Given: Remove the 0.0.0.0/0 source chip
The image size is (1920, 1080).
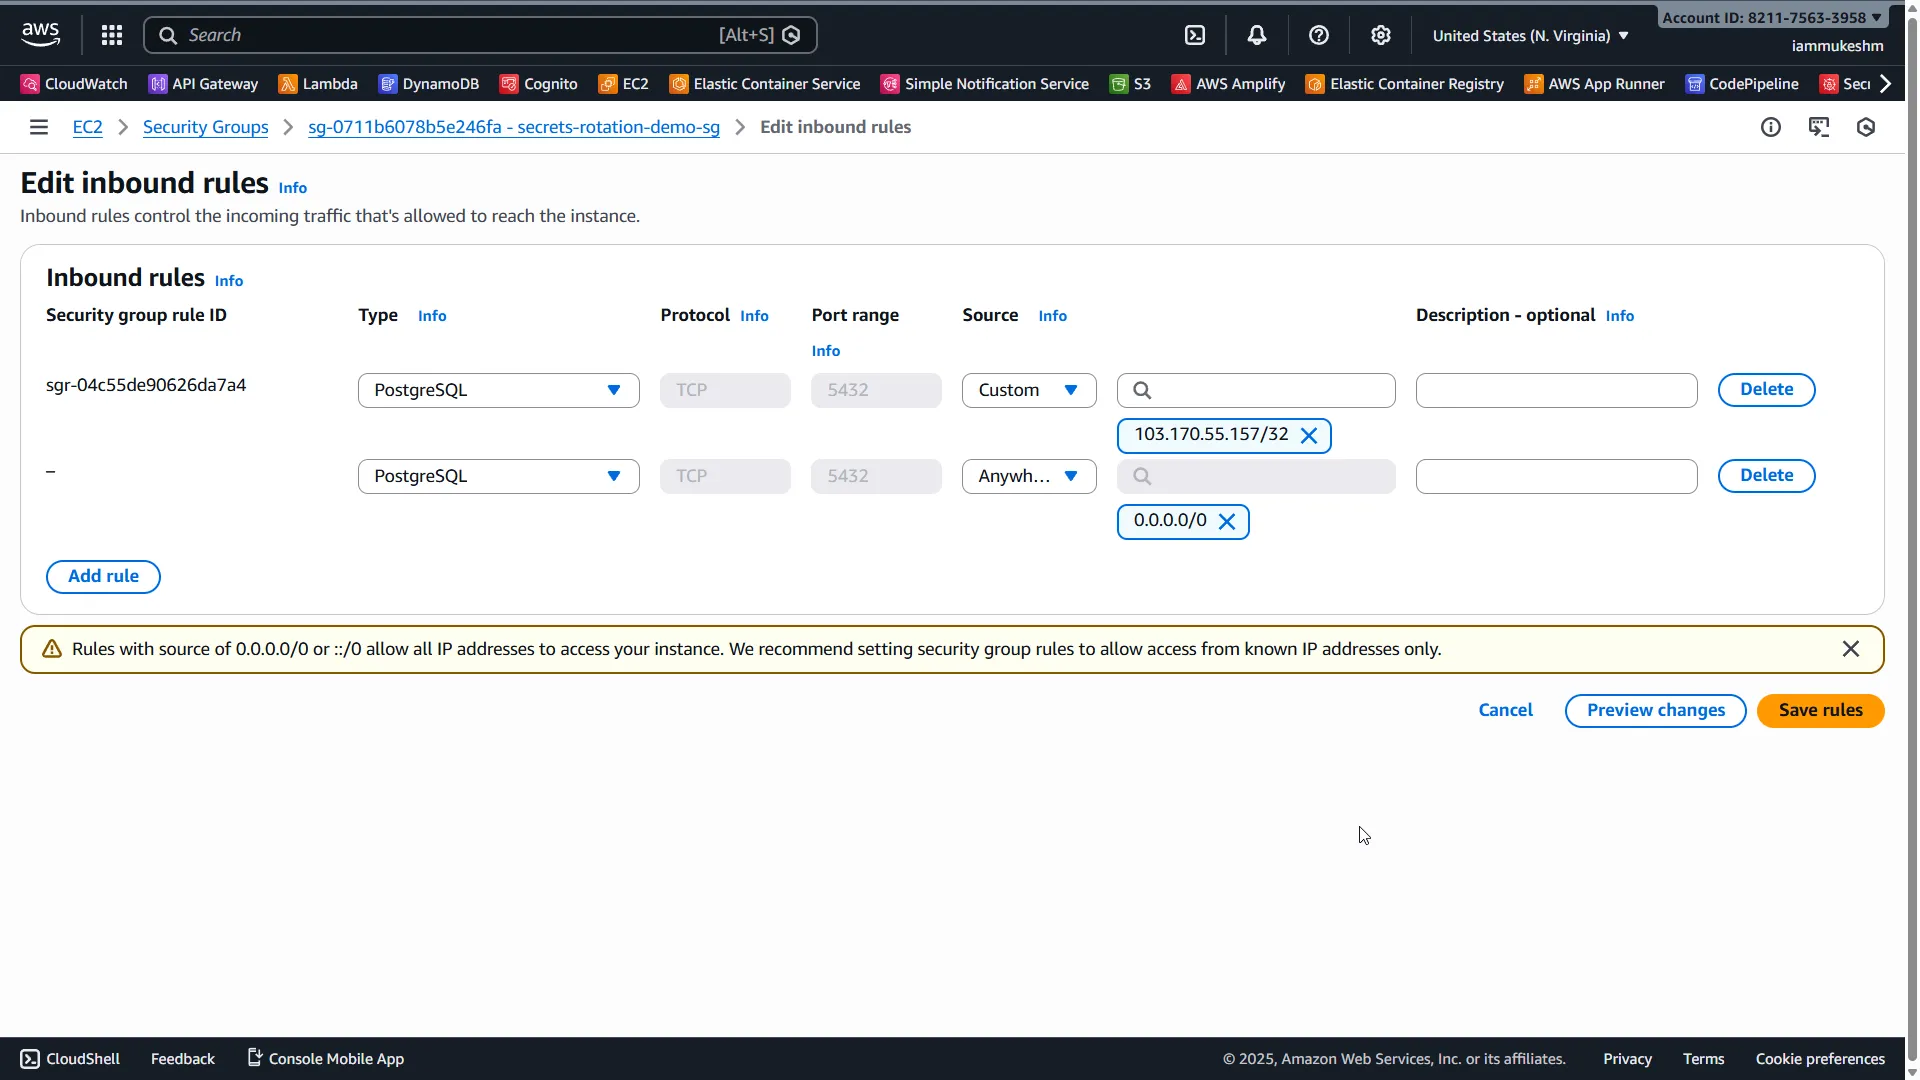Looking at the screenshot, I should point(1227,521).
